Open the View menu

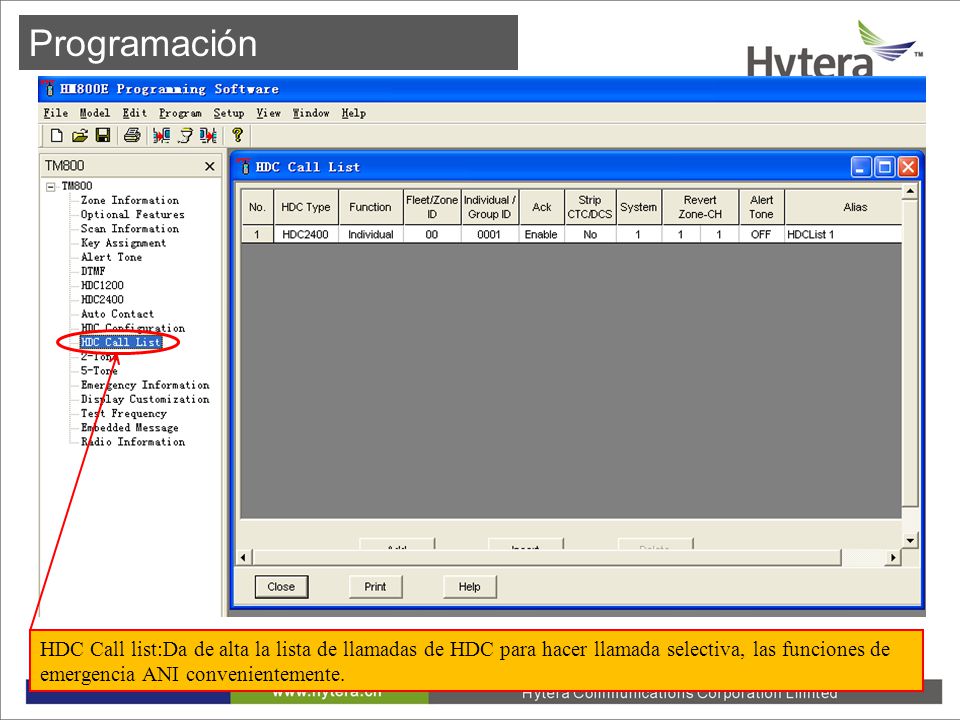(268, 113)
